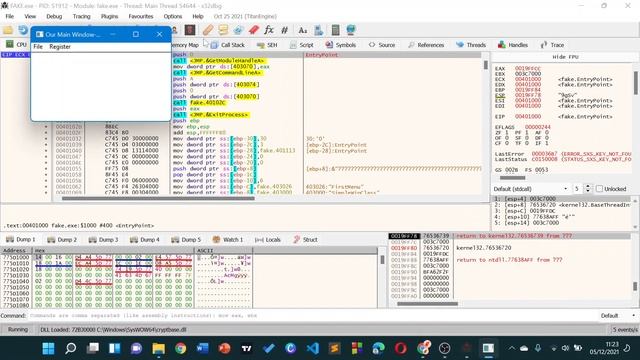Open Google Chrome from taskbar
640x360 pixels.
[180, 348]
